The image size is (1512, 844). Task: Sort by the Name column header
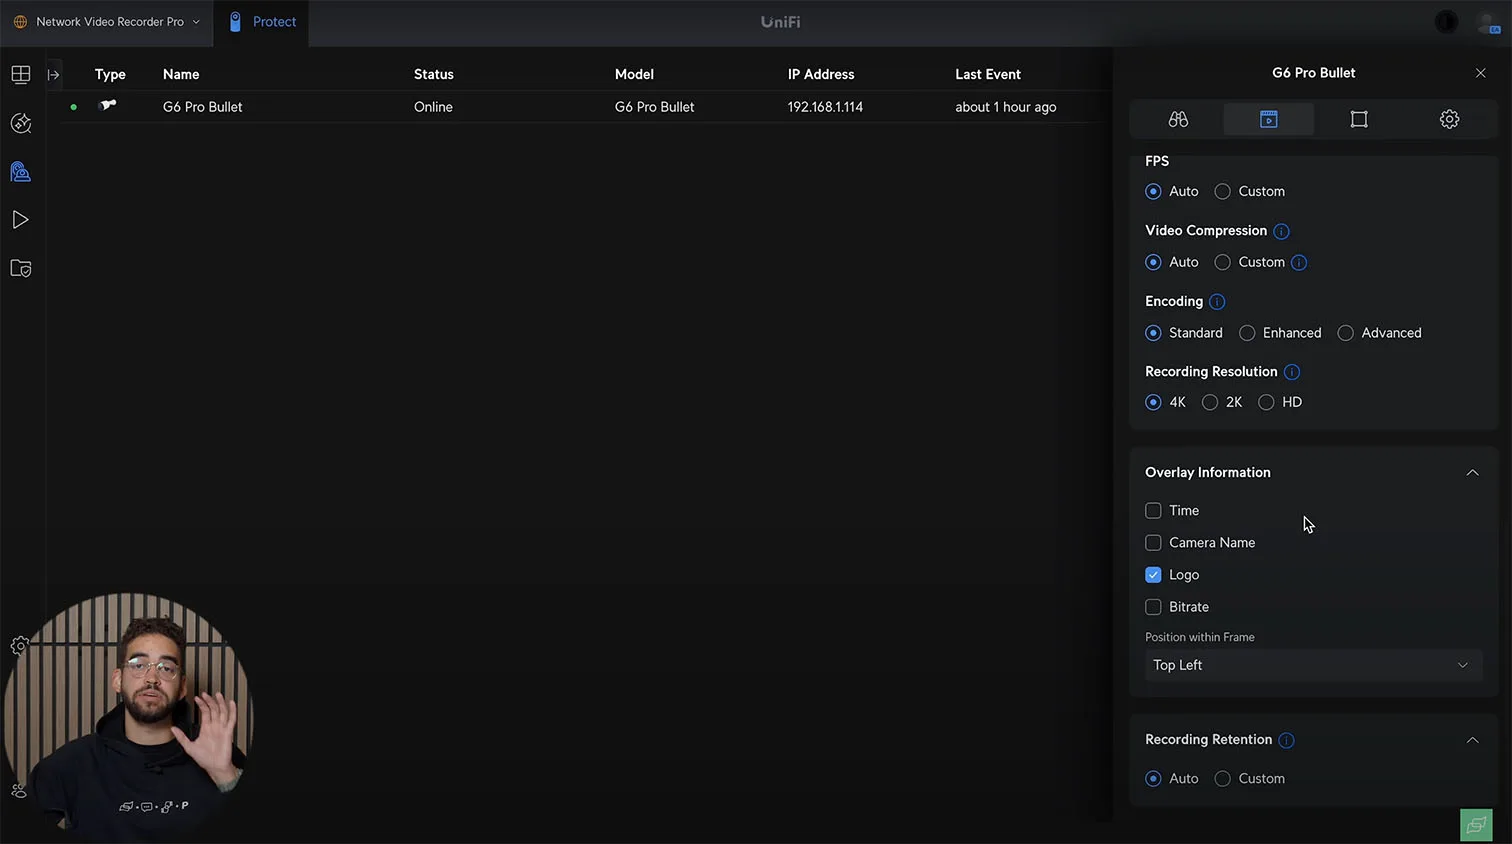(x=181, y=74)
